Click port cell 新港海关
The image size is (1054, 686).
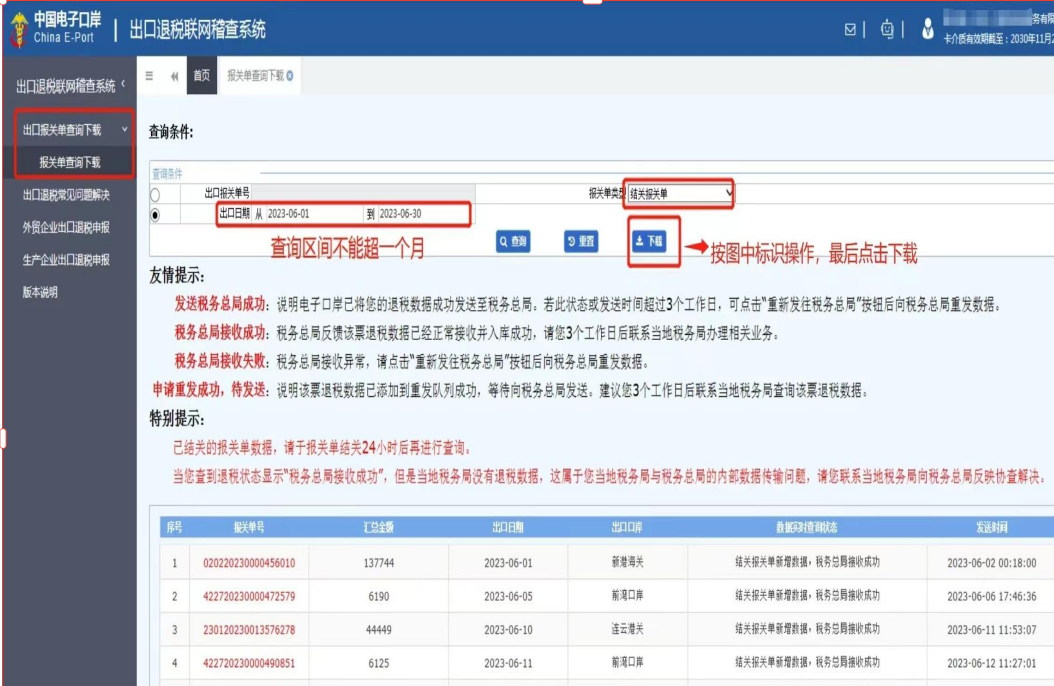tap(626, 562)
